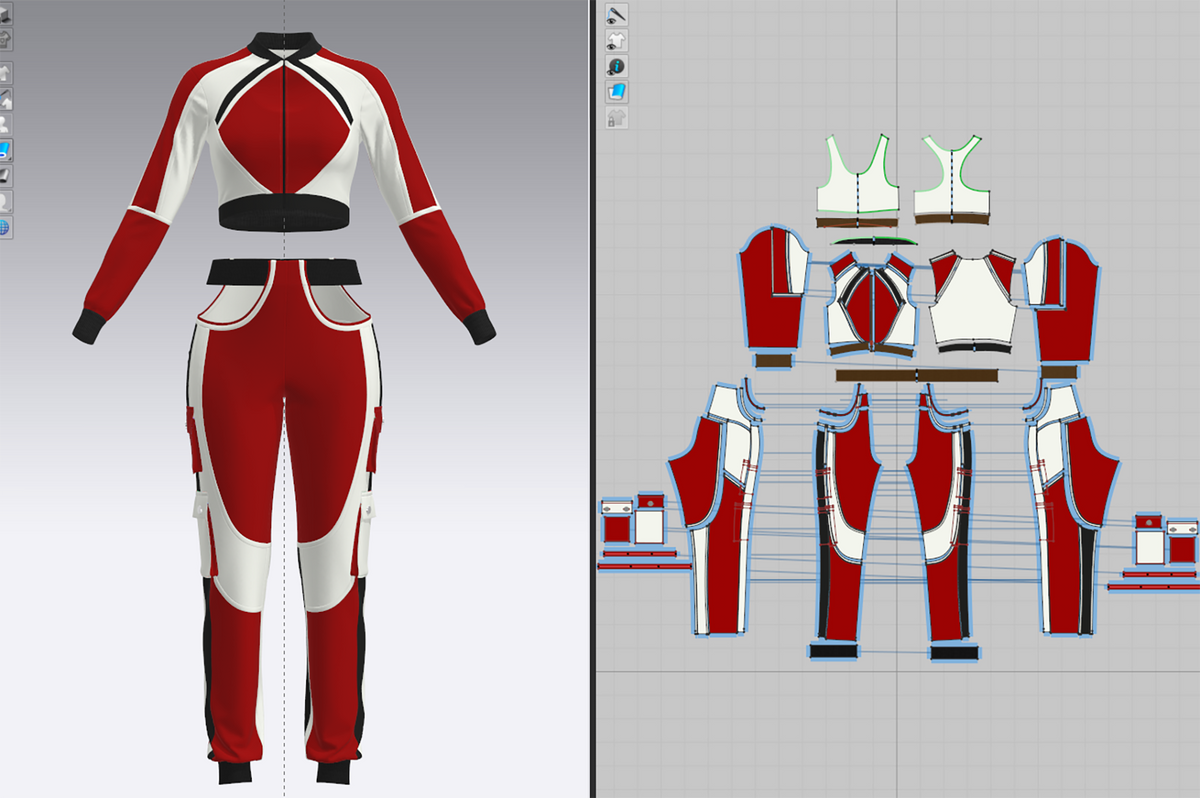Select the blue fabric texture icon in 2D window
This screenshot has height=798, width=1200.
[x=616, y=92]
